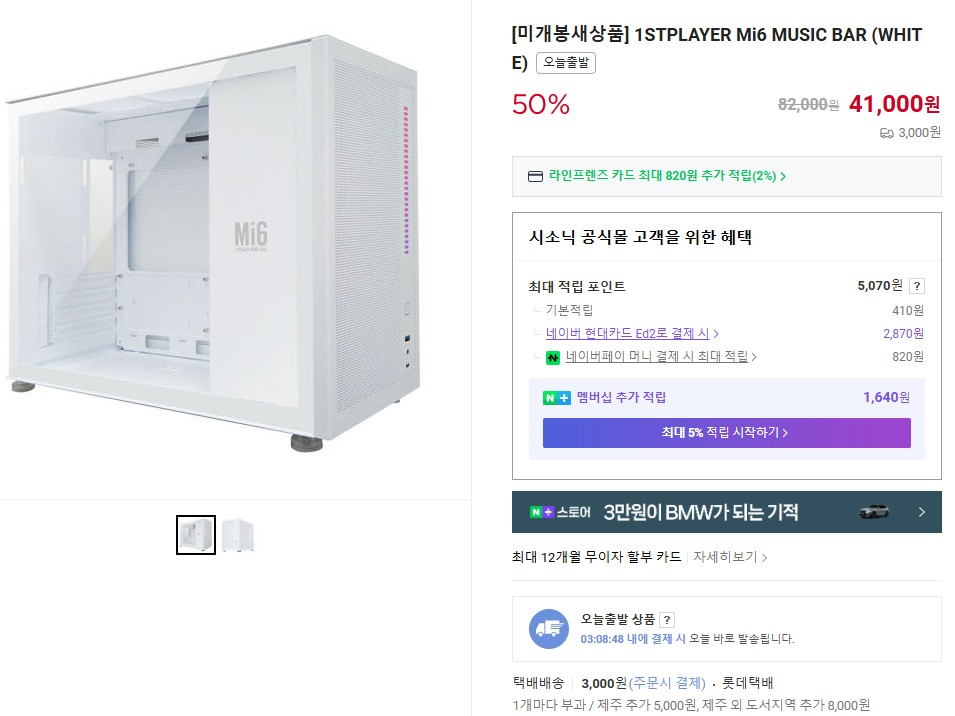Click the 3만원이 BMW가 되는 기적 banner text

coord(700,512)
